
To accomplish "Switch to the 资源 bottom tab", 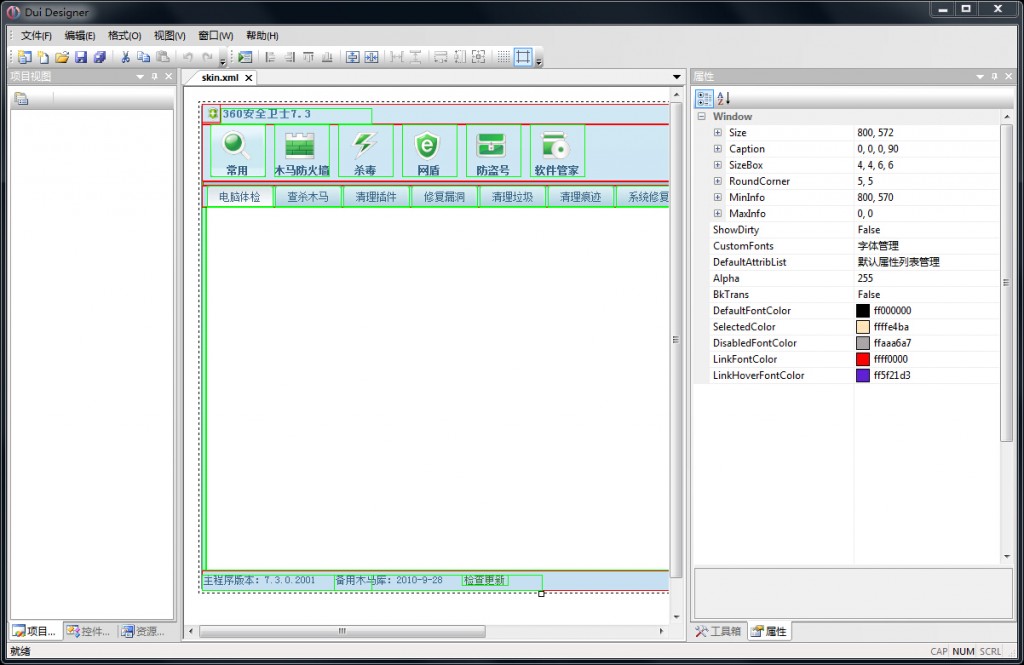I will pyautogui.click(x=143, y=631).
